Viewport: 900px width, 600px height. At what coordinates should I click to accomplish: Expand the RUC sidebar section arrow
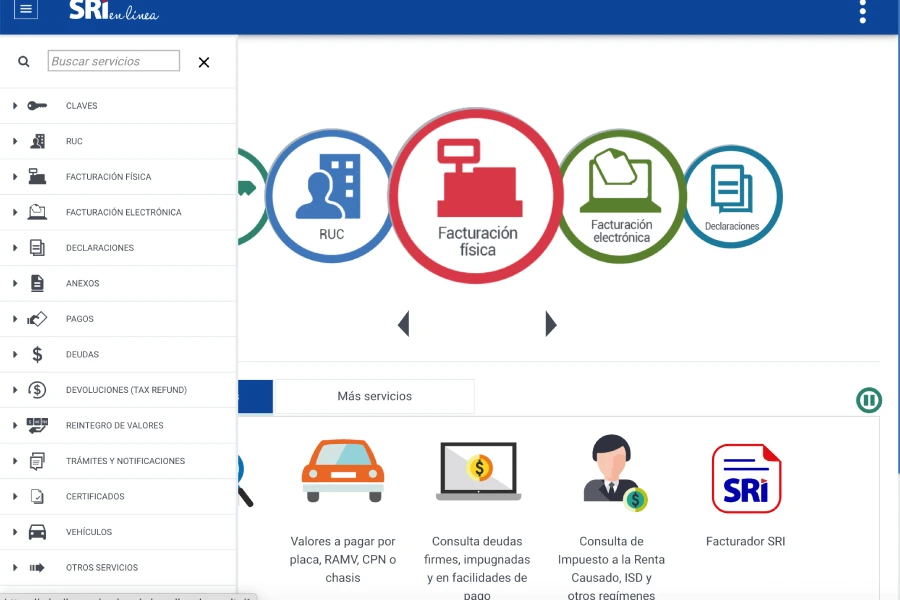15,141
